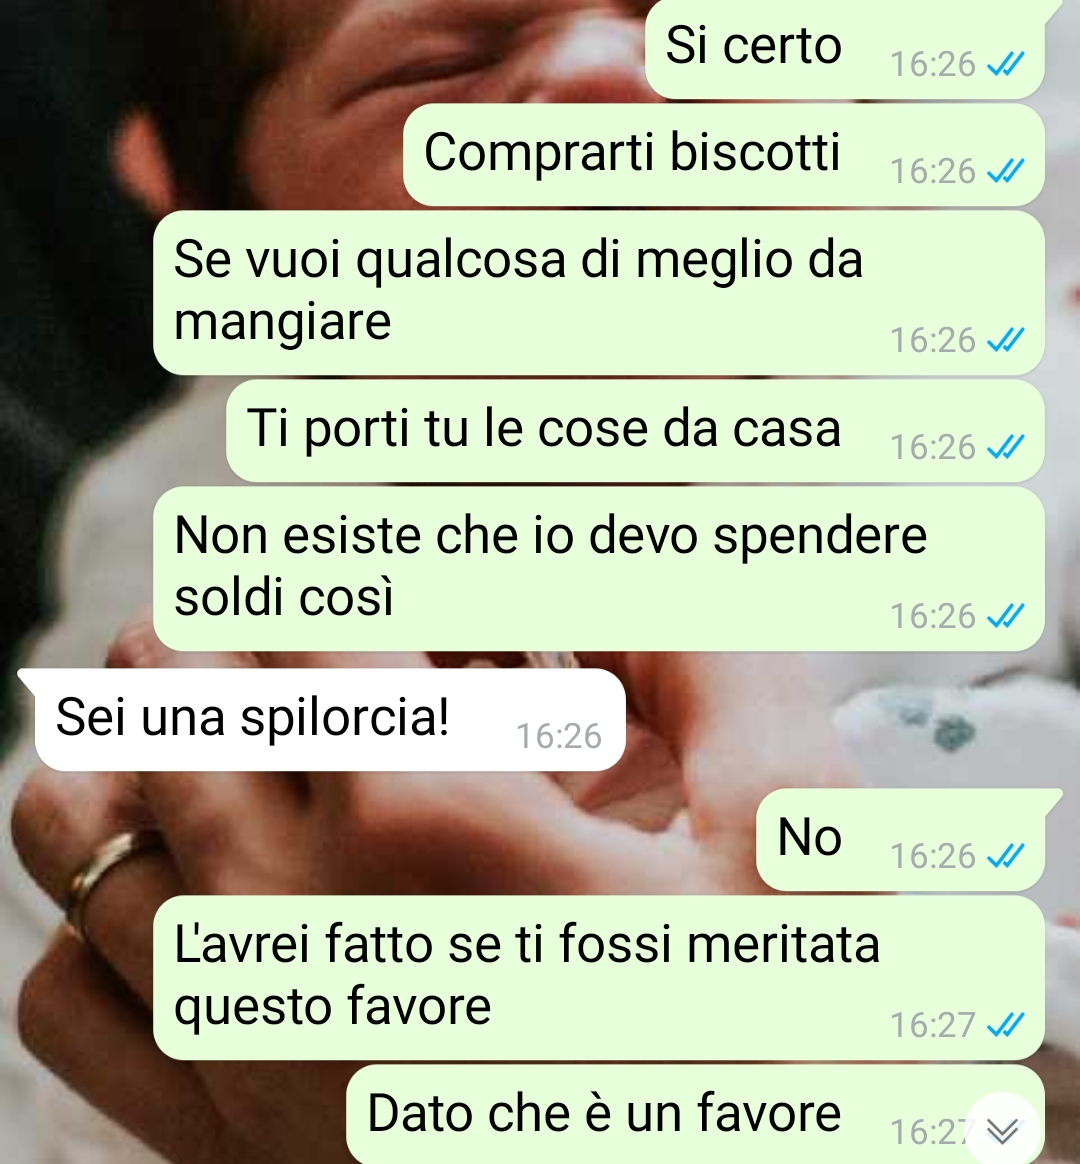Tap the read ticks on the "No" message

[x=1006, y=857]
